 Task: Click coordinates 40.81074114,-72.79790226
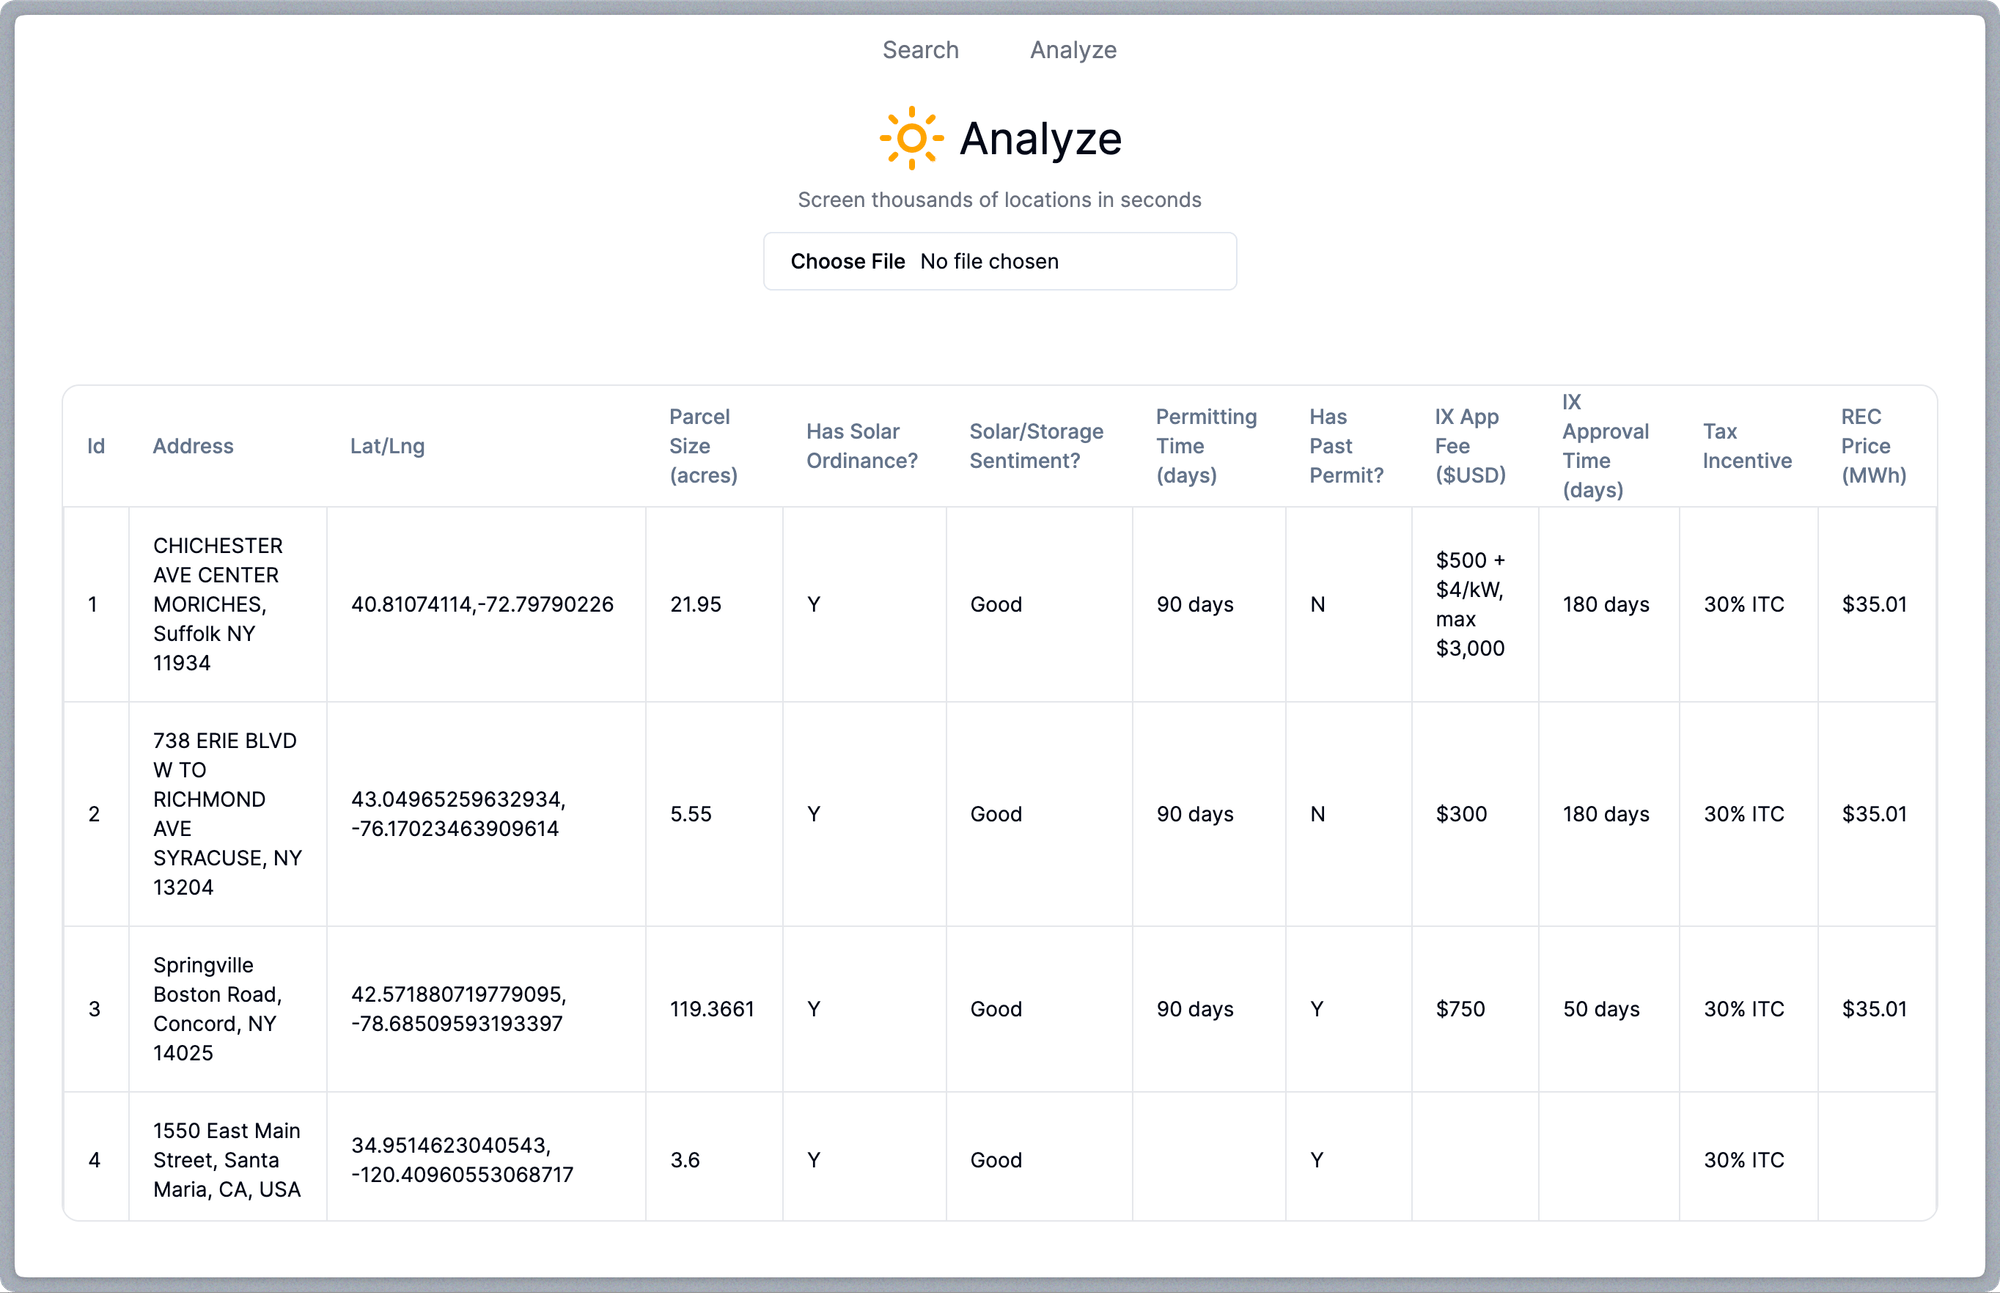coord(482,604)
